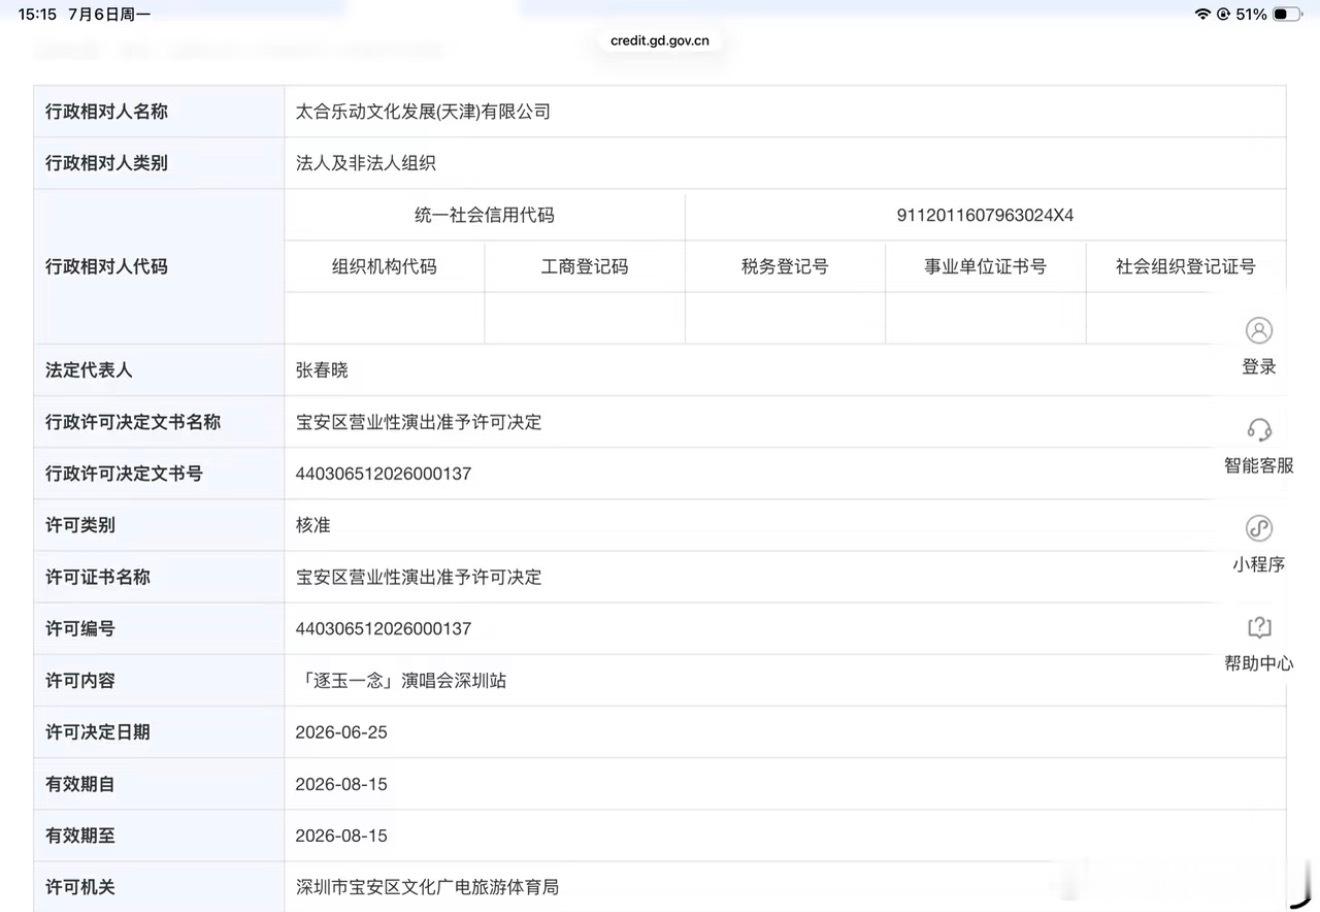Select company name 太合乐动文化发展(天津)有限公司
The height and width of the screenshot is (912, 1320).
[423, 112]
